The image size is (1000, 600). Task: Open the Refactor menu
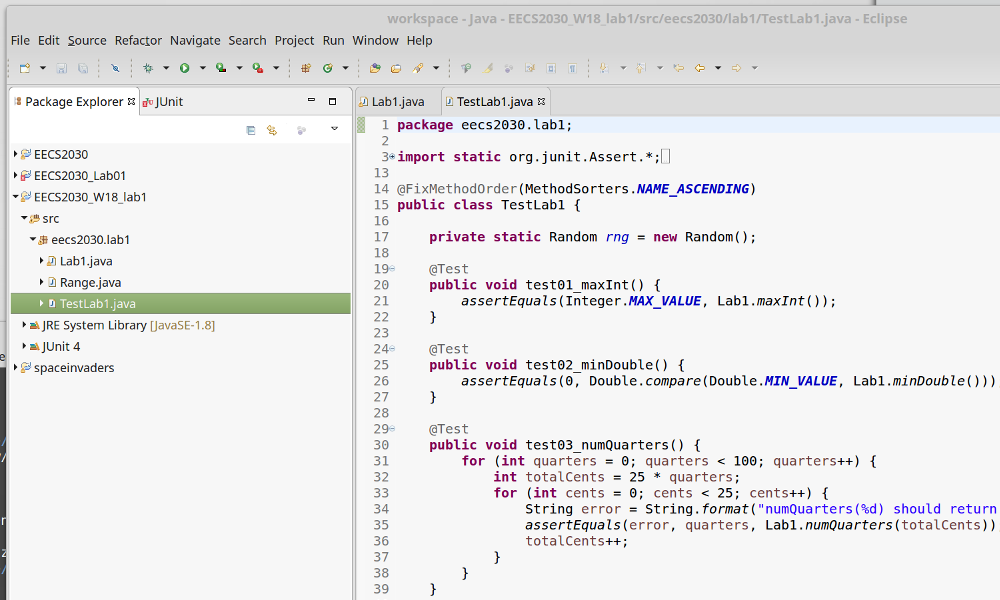coord(138,40)
